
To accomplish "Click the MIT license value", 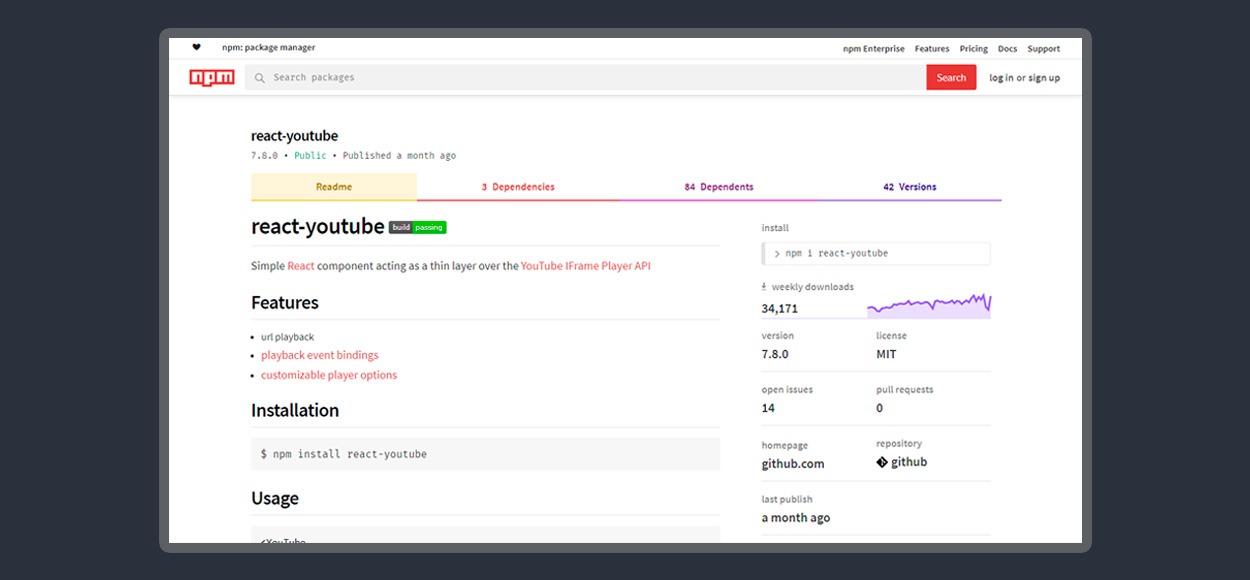I will pos(886,354).
